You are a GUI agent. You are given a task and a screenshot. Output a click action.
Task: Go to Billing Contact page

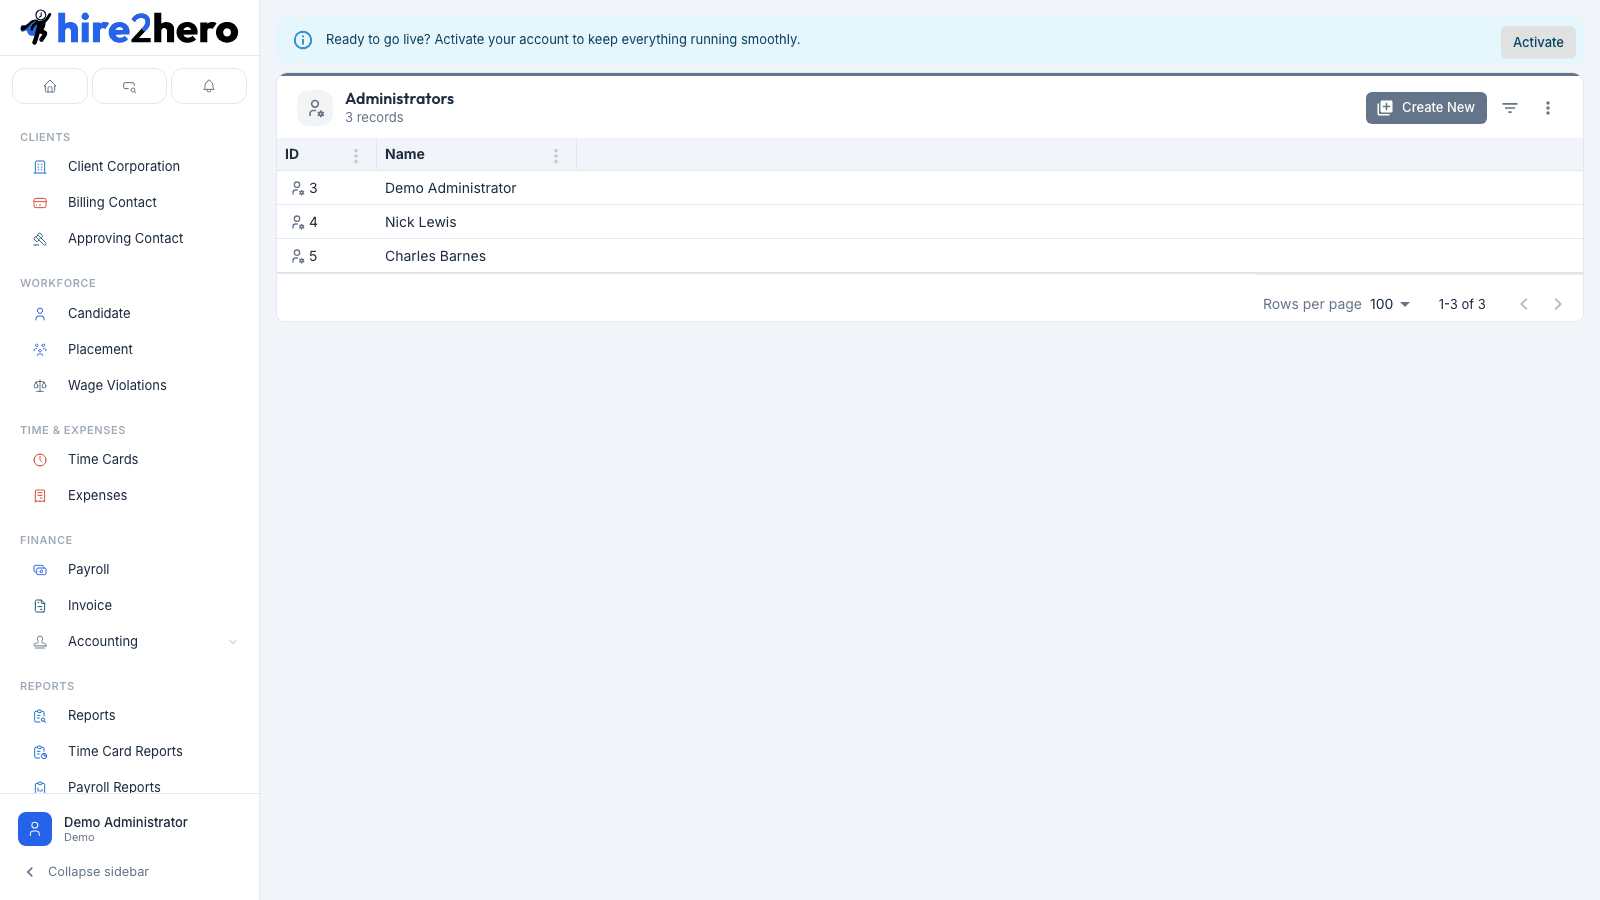point(112,203)
